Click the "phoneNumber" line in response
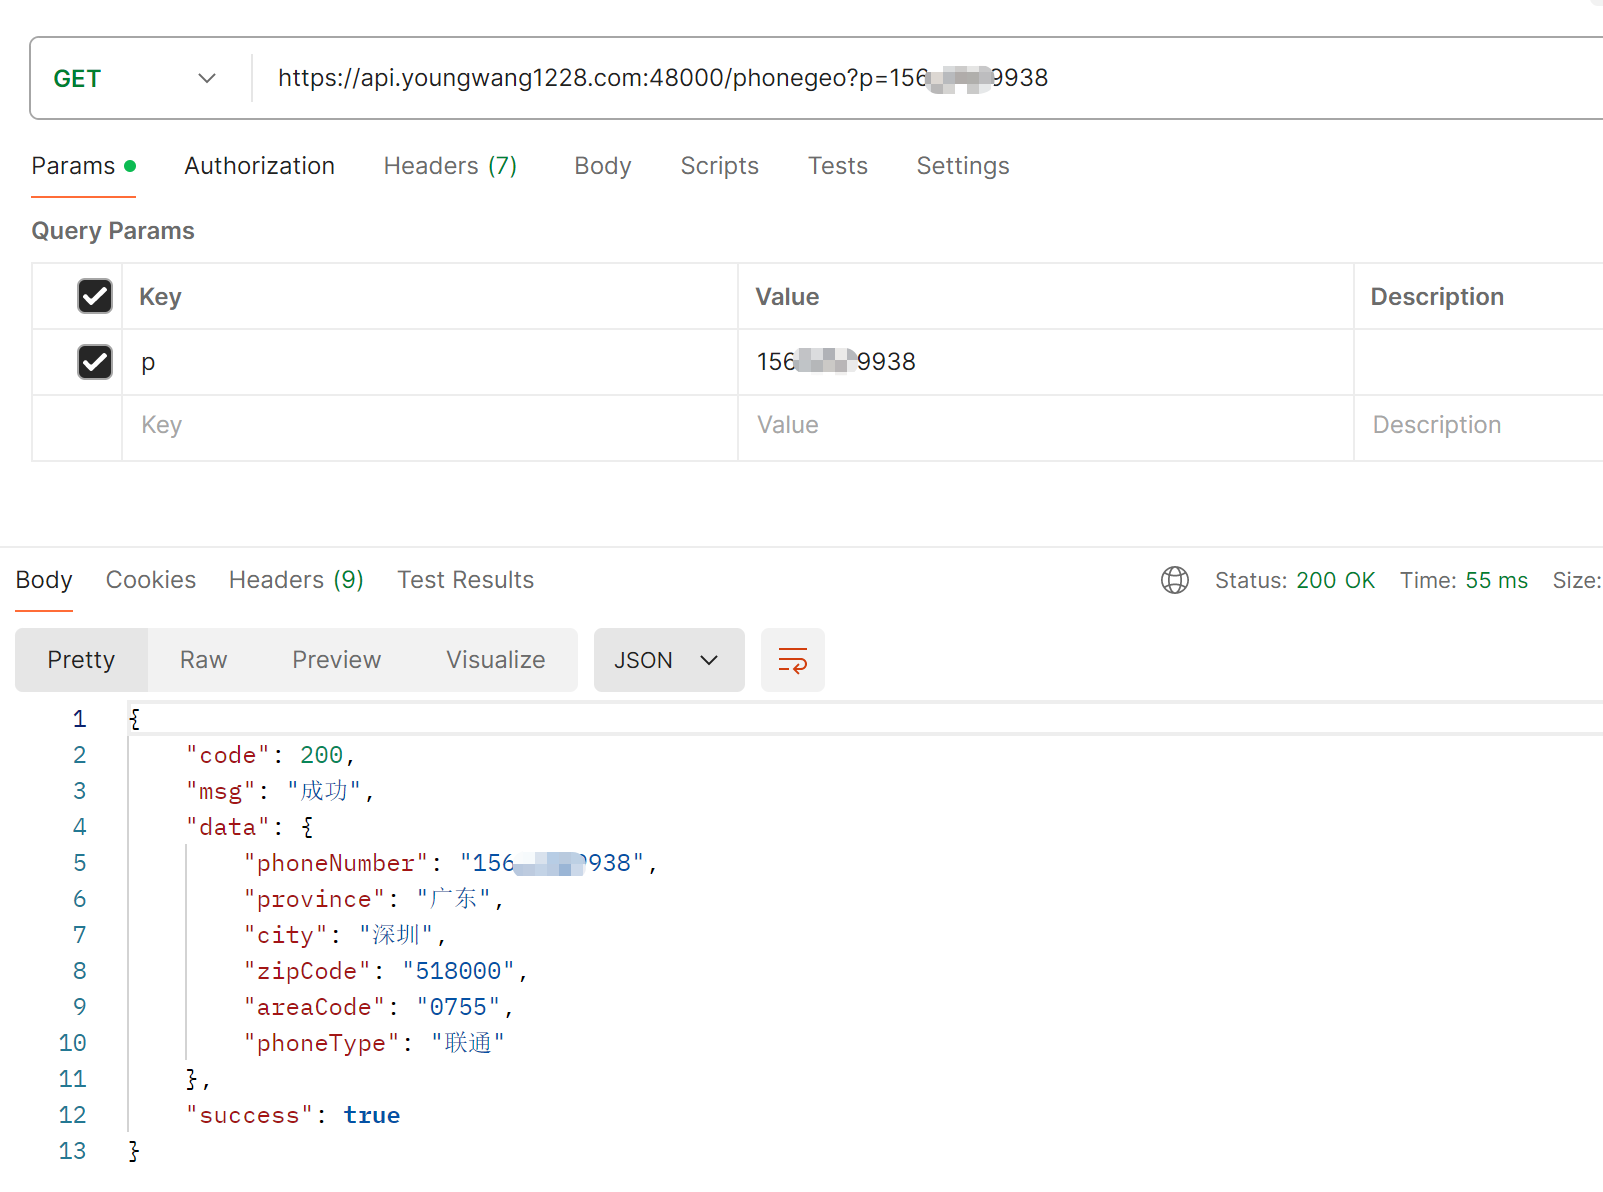 point(451,863)
